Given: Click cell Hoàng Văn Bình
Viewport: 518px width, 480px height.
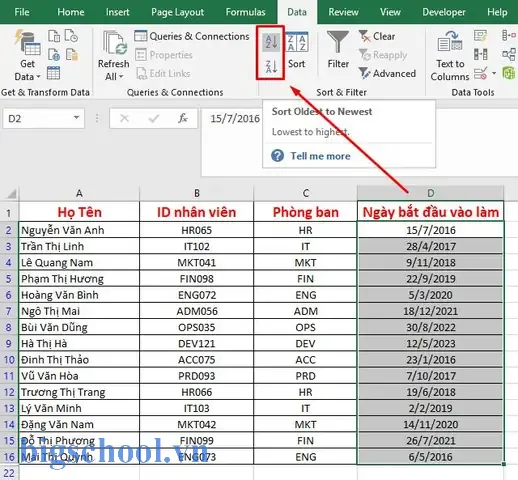Looking at the screenshot, I should click(79, 295).
